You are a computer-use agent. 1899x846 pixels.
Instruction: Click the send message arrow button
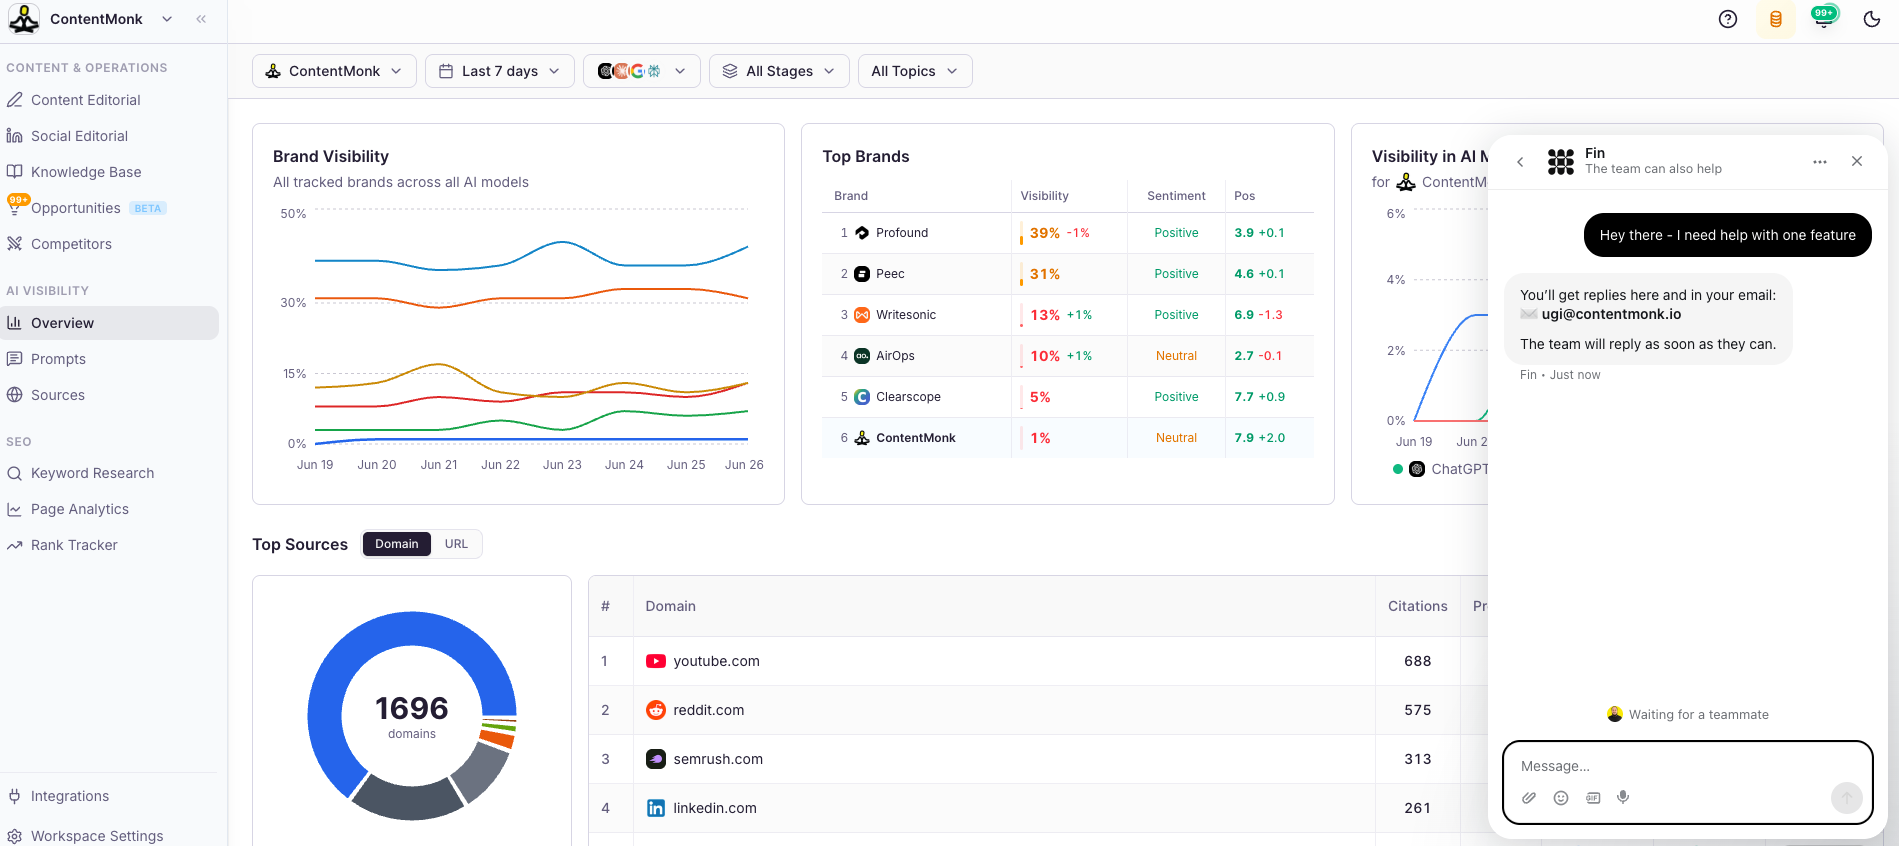1846,797
